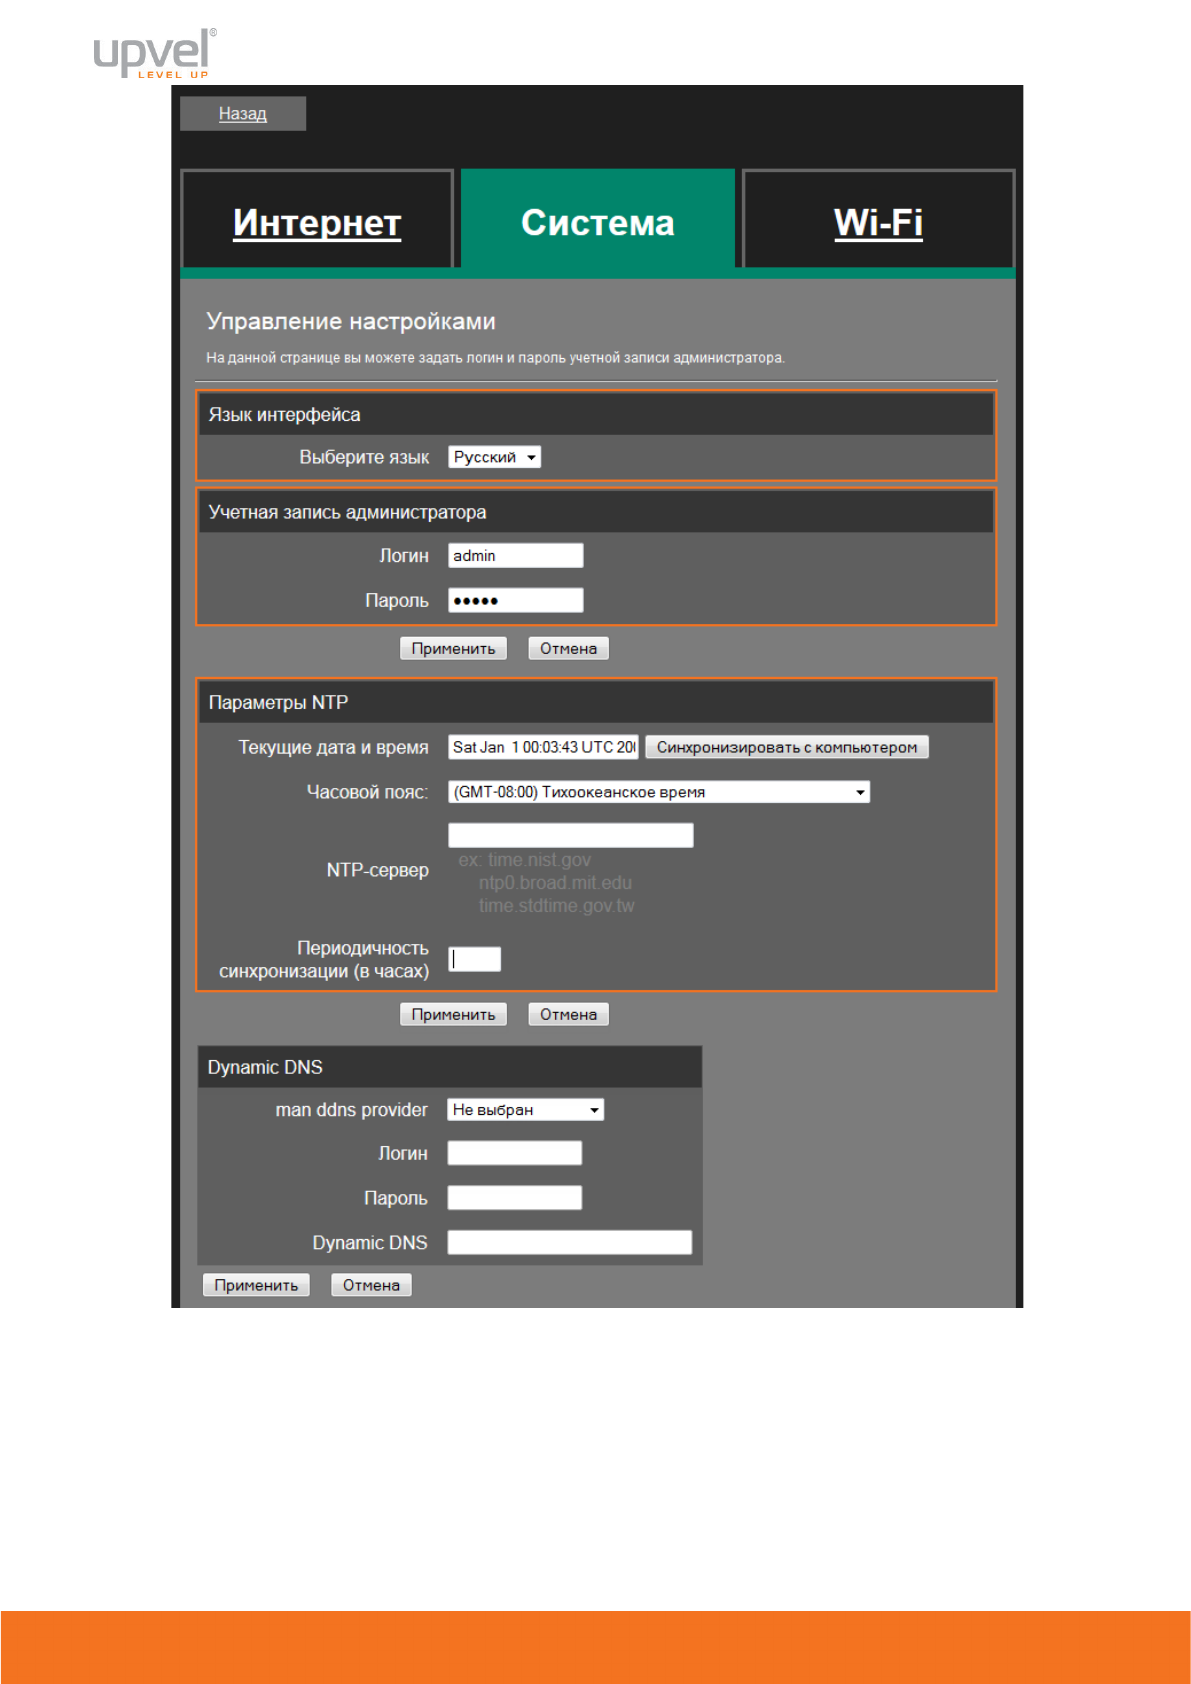The height and width of the screenshot is (1684, 1191).
Task: Apply administrator account changes with Применить
Action: coord(453,649)
